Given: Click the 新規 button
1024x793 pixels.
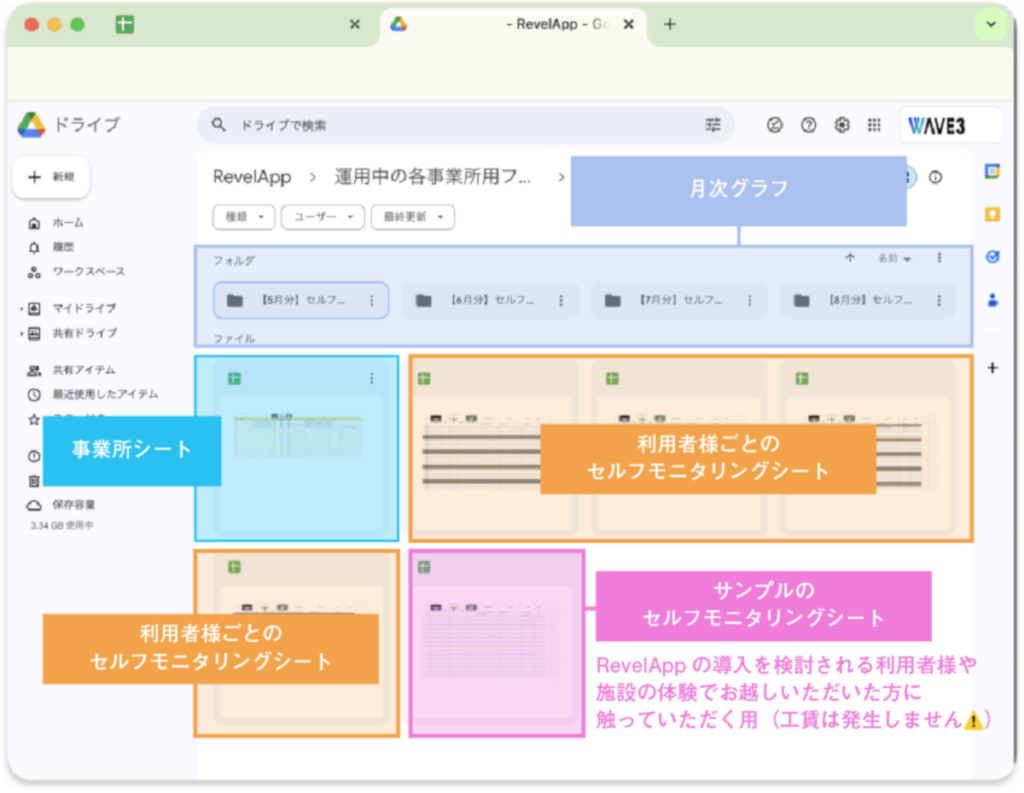Looking at the screenshot, I should coord(51,177).
